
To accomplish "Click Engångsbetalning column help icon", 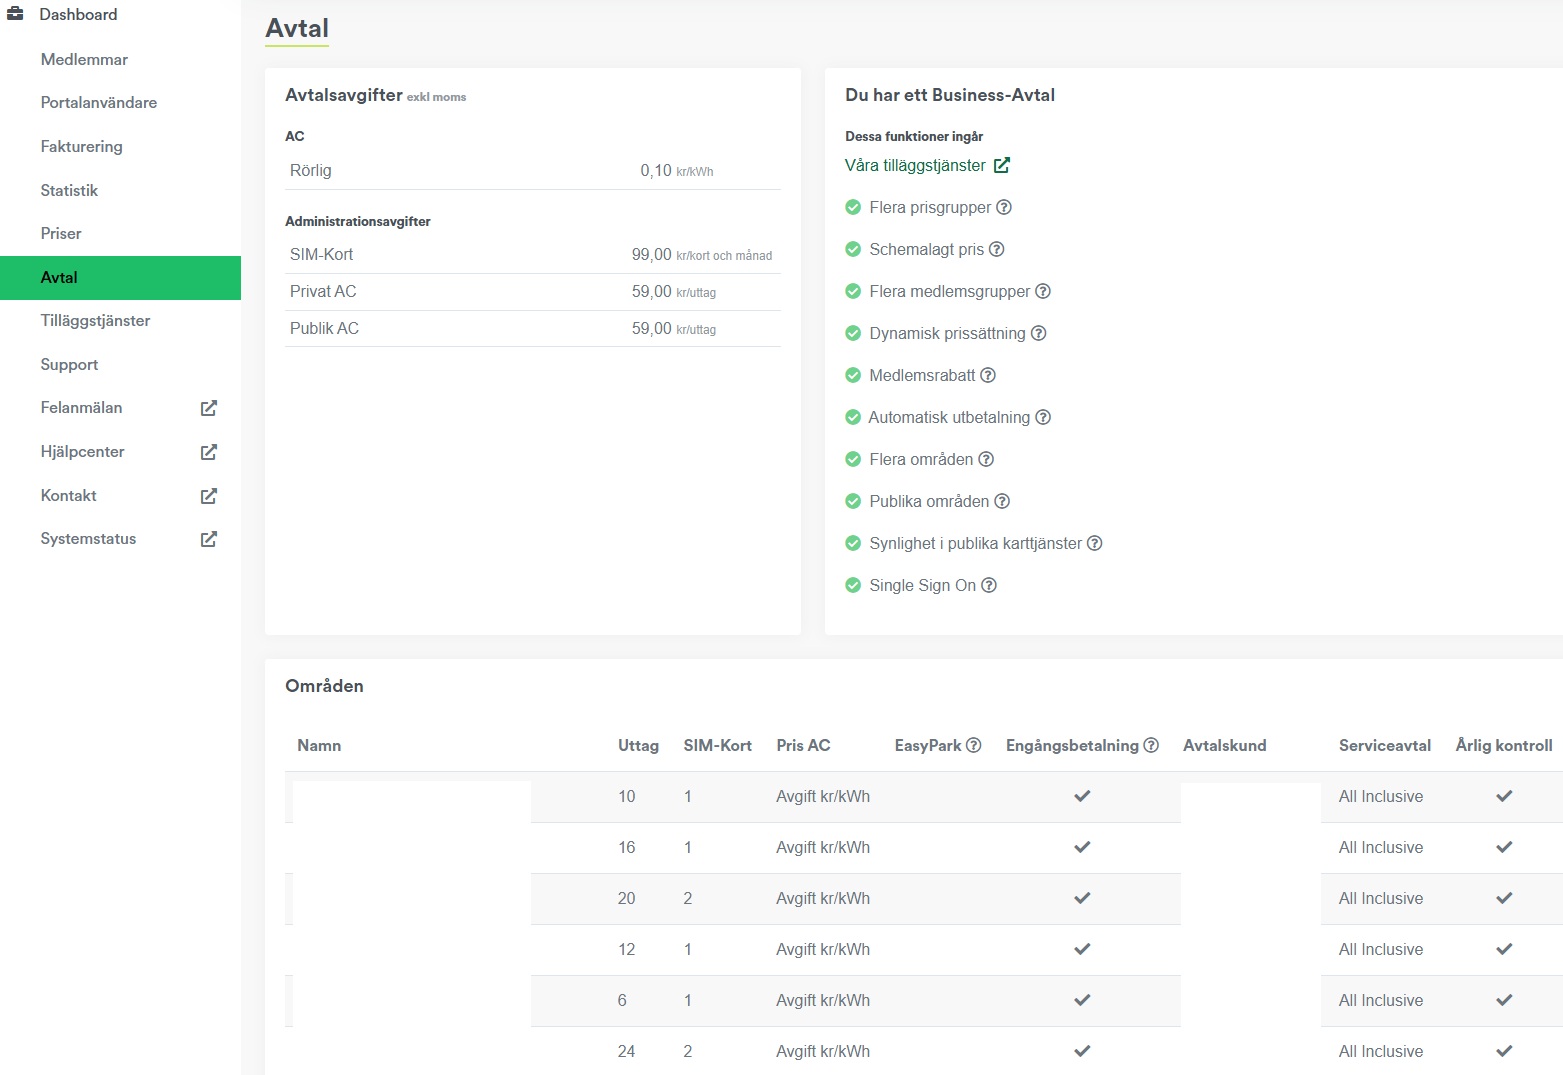I will tap(1151, 745).
